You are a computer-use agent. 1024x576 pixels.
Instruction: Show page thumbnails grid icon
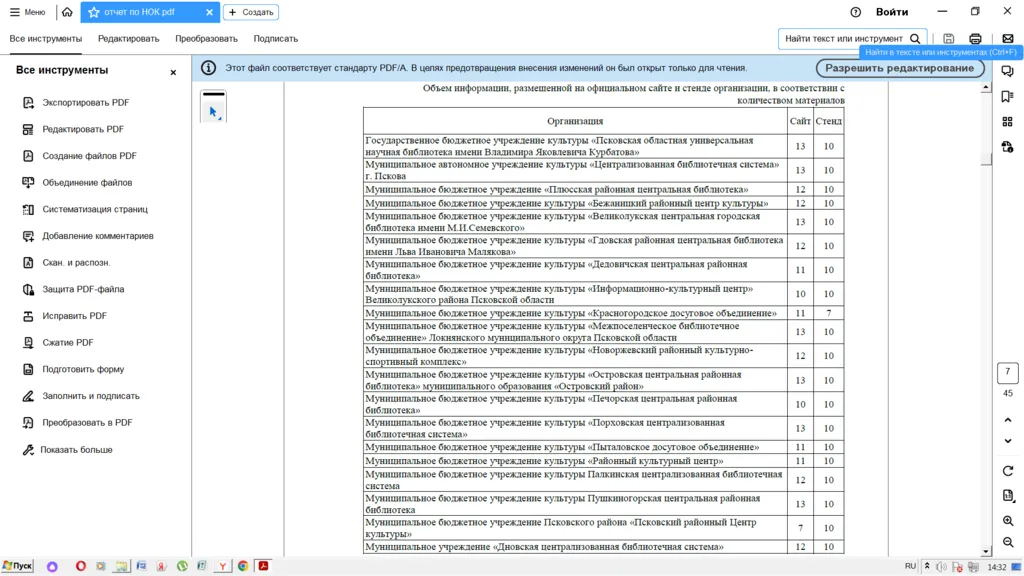tap(1007, 122)
